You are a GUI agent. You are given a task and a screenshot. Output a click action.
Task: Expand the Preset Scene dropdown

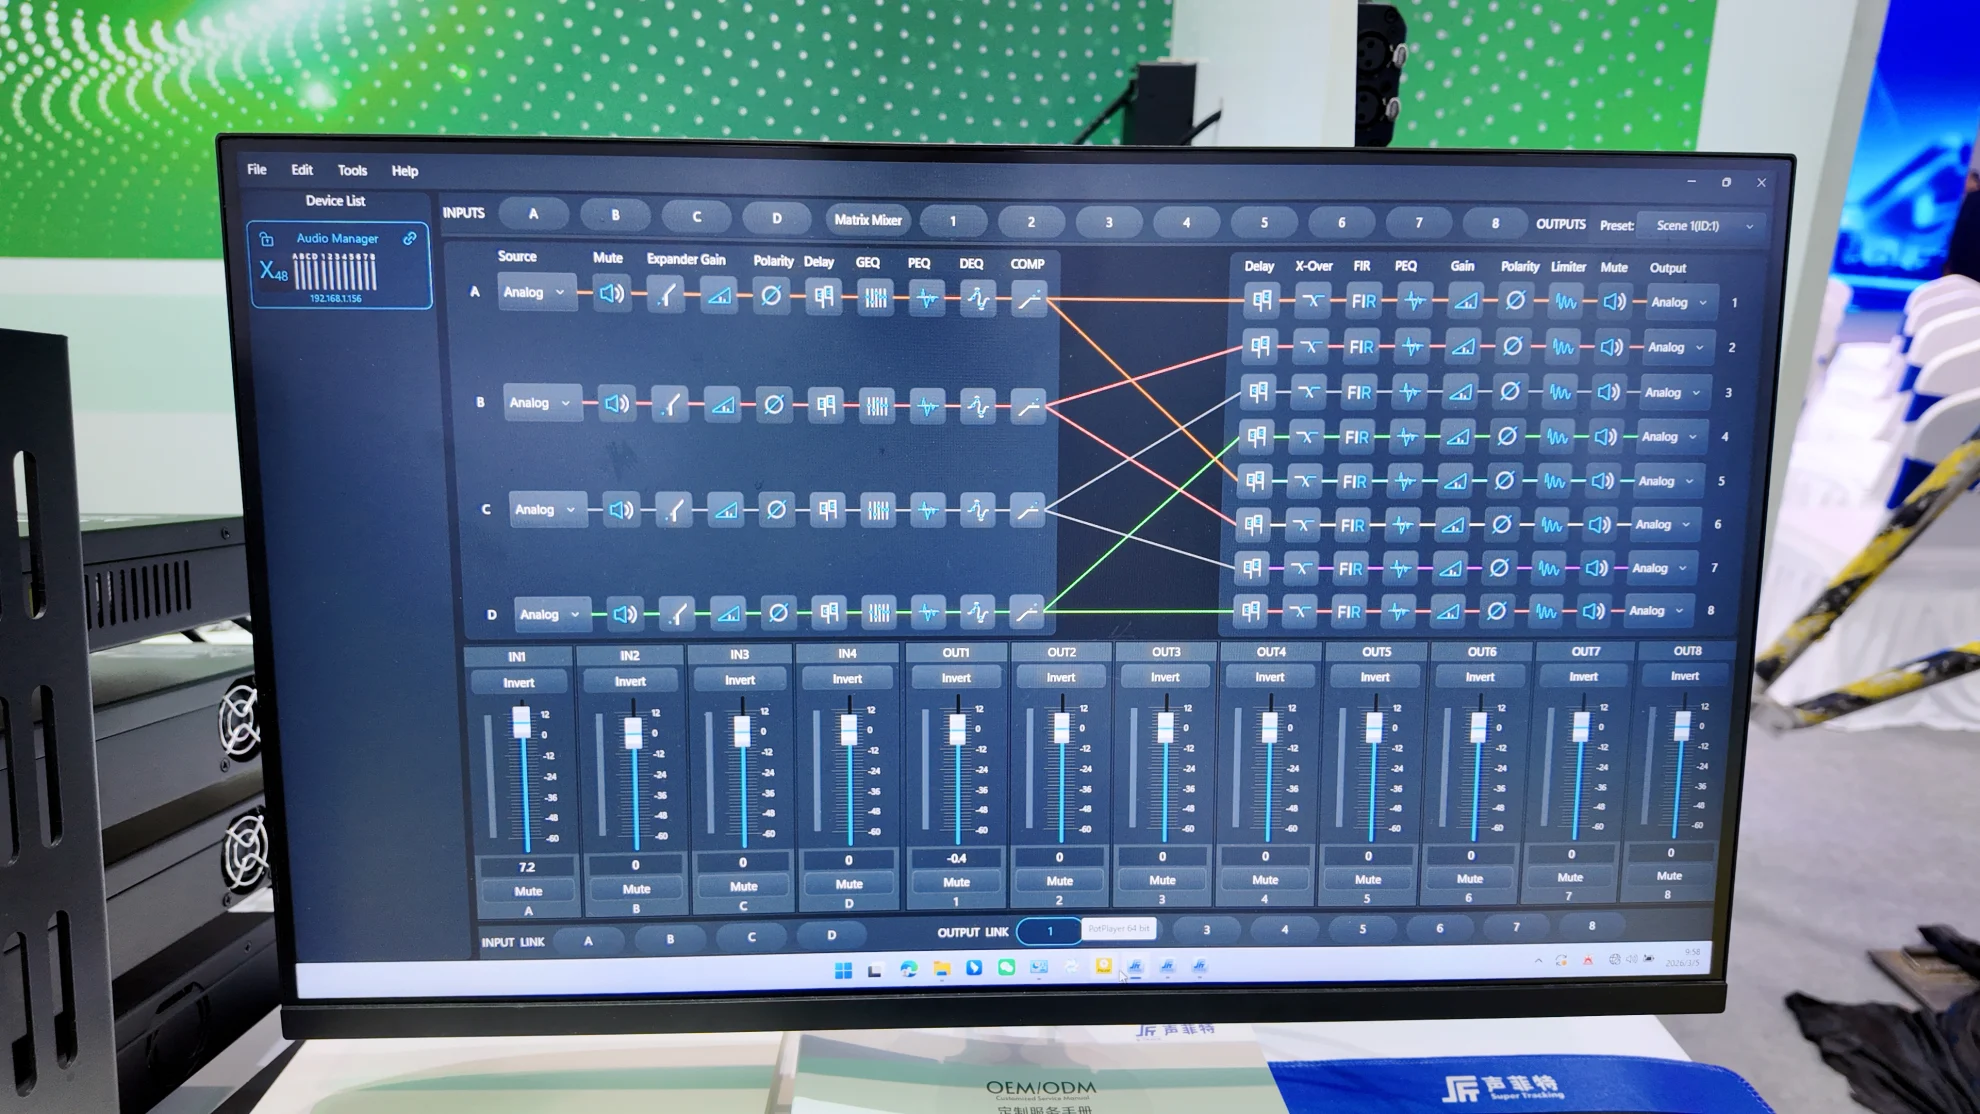click(x=1703, y=226)
